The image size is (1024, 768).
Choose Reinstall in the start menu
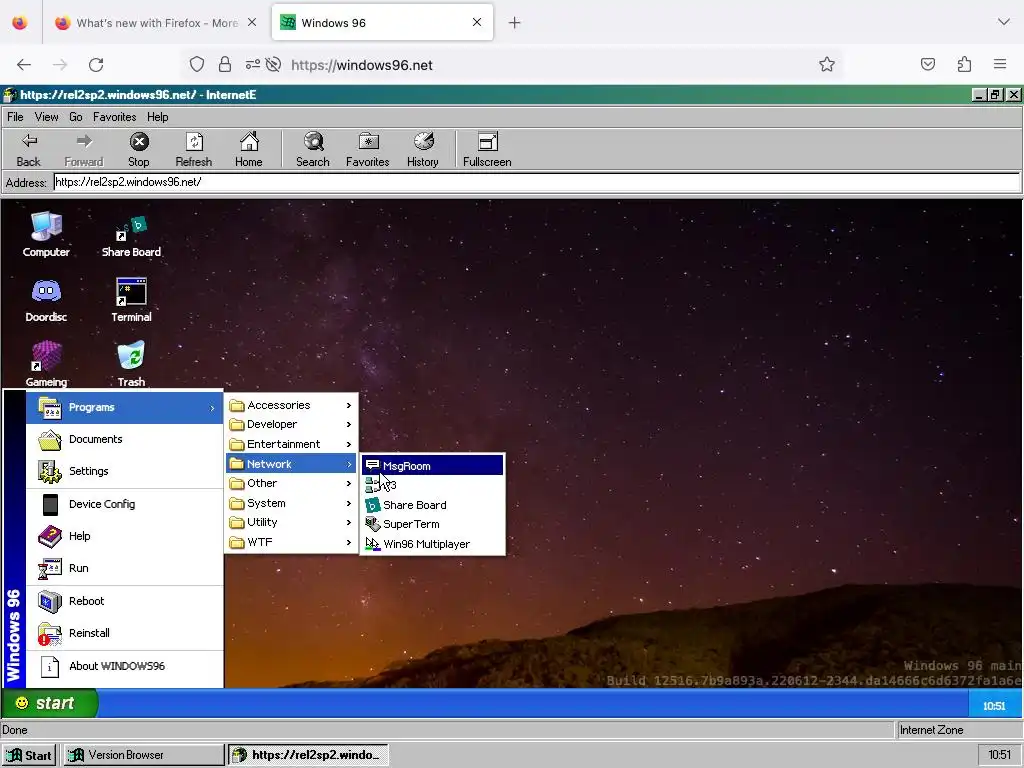click(x=125, y=633)
